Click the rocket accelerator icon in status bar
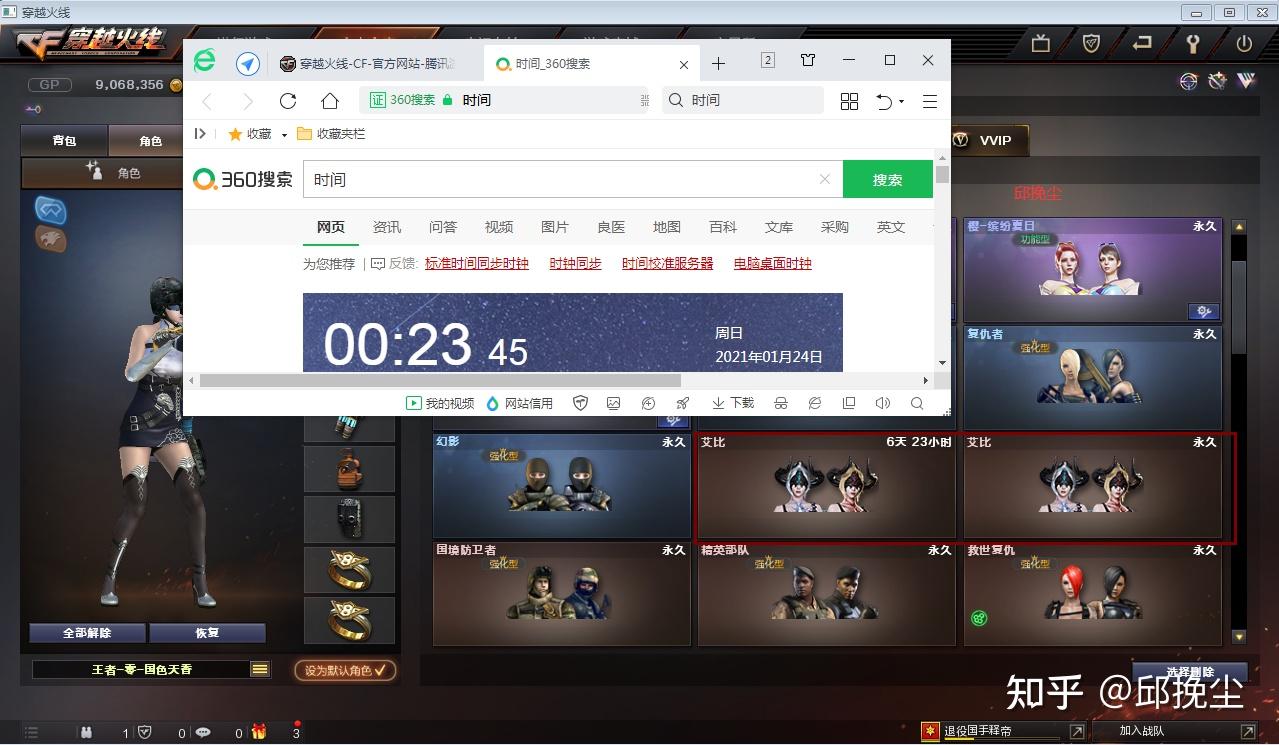 pos(682,403)
